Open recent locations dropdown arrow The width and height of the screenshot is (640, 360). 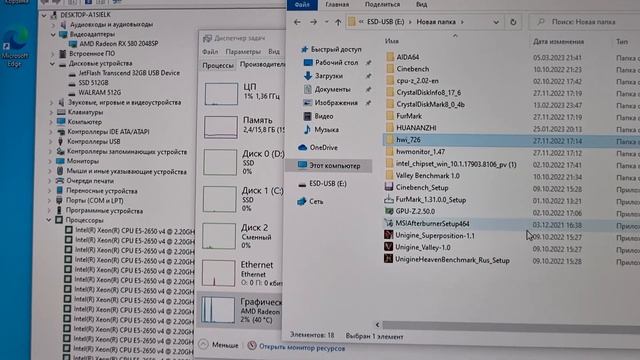[x=327, y=22]
